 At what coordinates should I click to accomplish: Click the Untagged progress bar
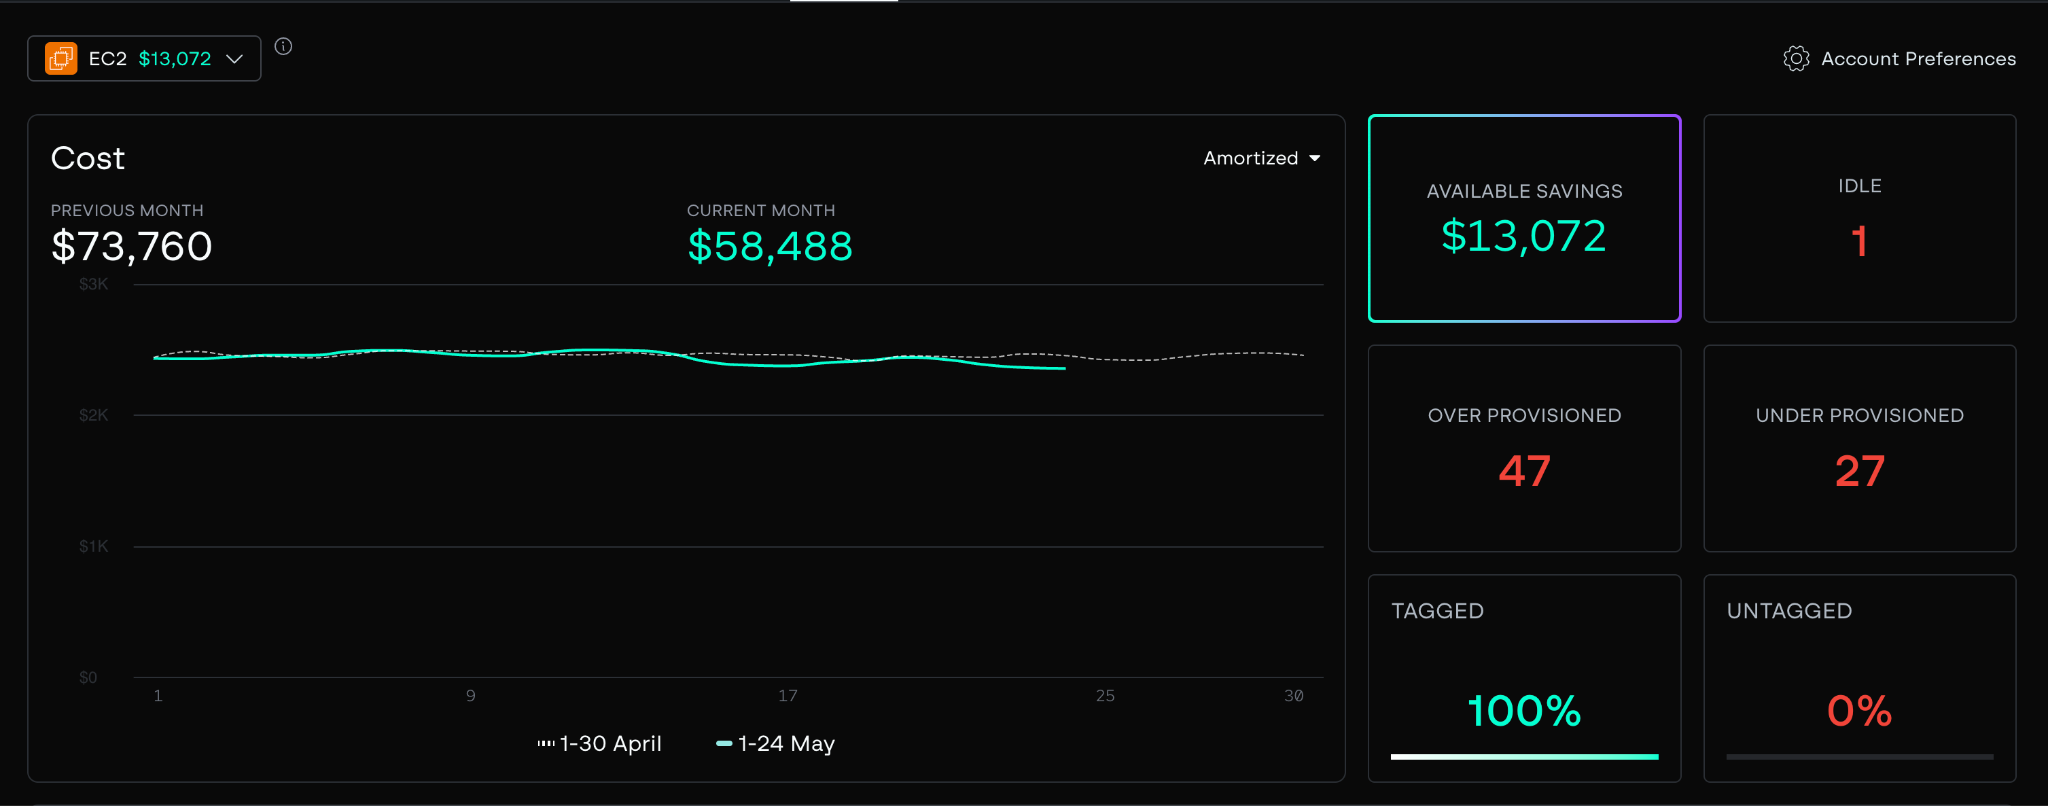[1859, 757]
